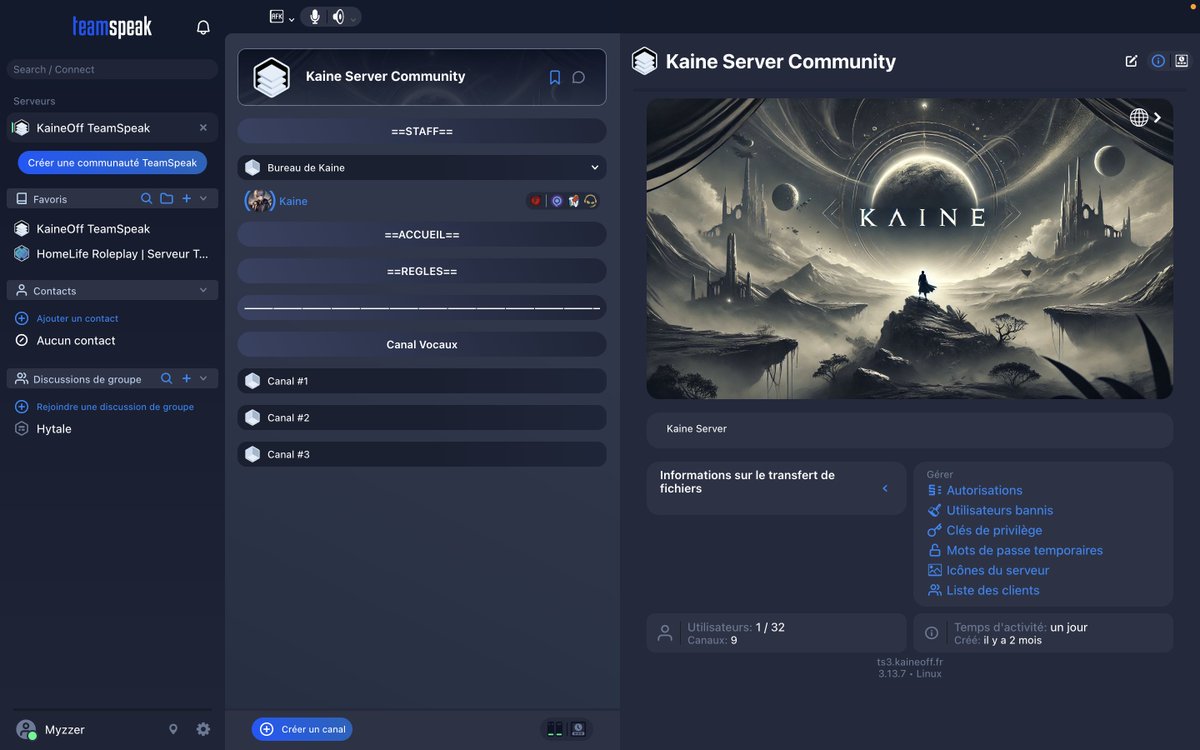
Task: Open the location pin icon
Action: pyautogui.click(x=173, y=730)
